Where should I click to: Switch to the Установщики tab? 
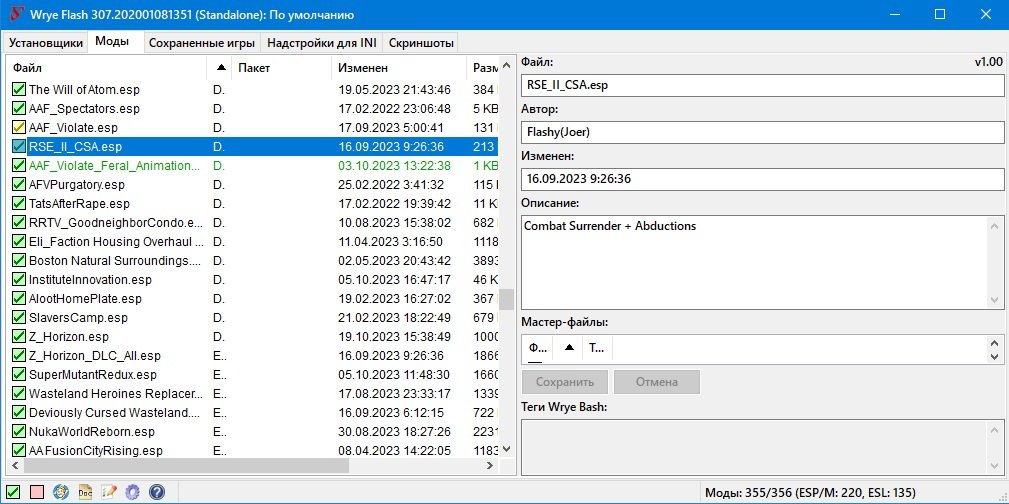(46, 42)
